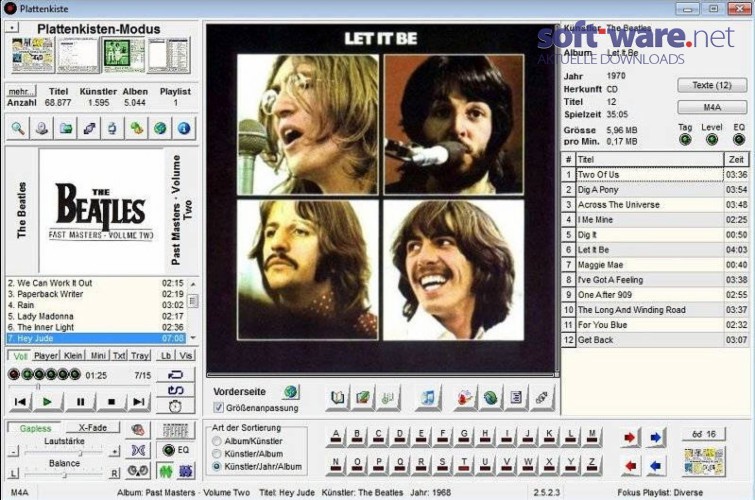The height and width of the screenshot is (500, 755).
Task: Switch to the Mini view tab
Action: [98, 356]
